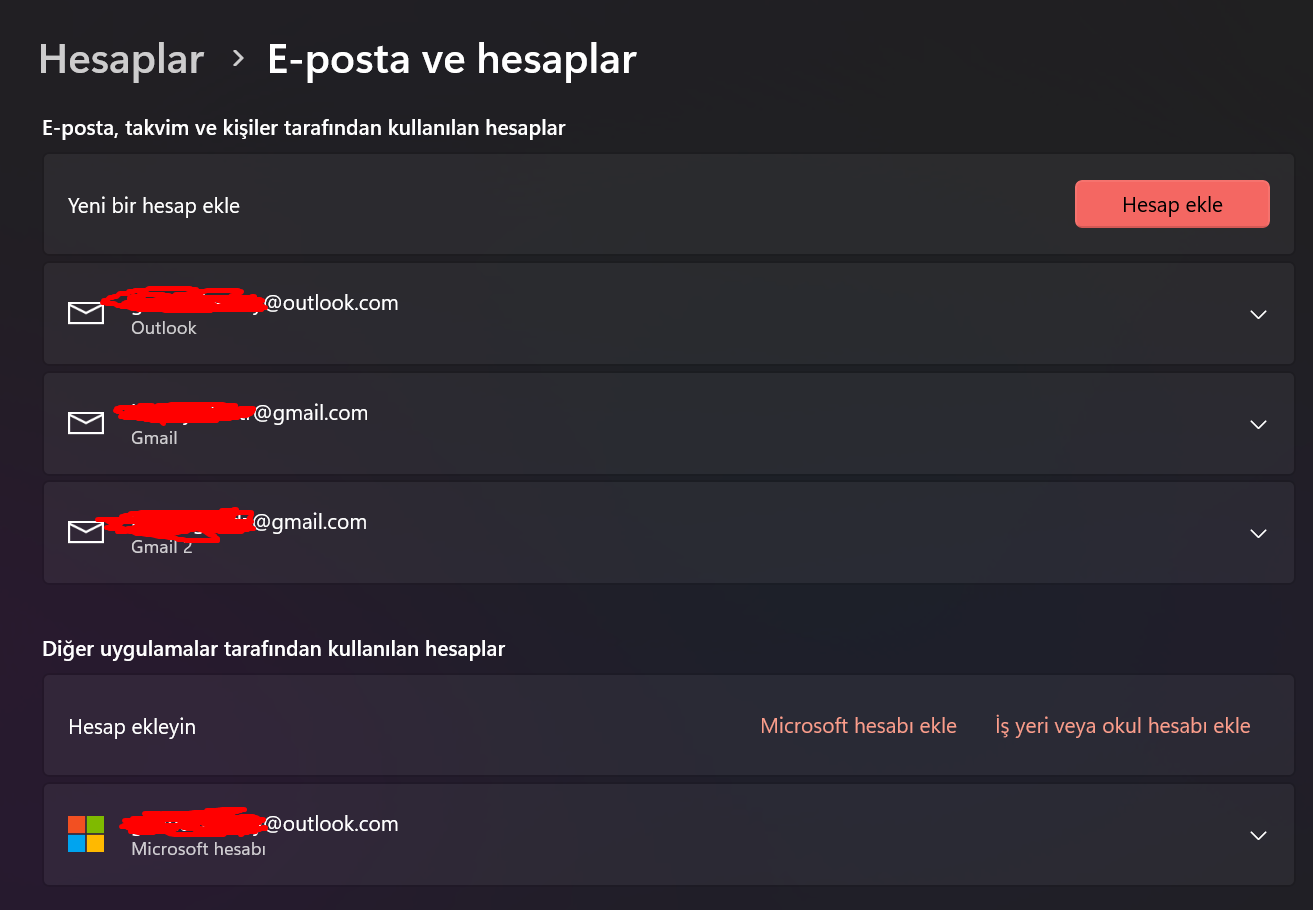This screenshot has width=1313, height=910.
Task: Select the E-posta ve hesaplar page title
Action: point(452,59)
